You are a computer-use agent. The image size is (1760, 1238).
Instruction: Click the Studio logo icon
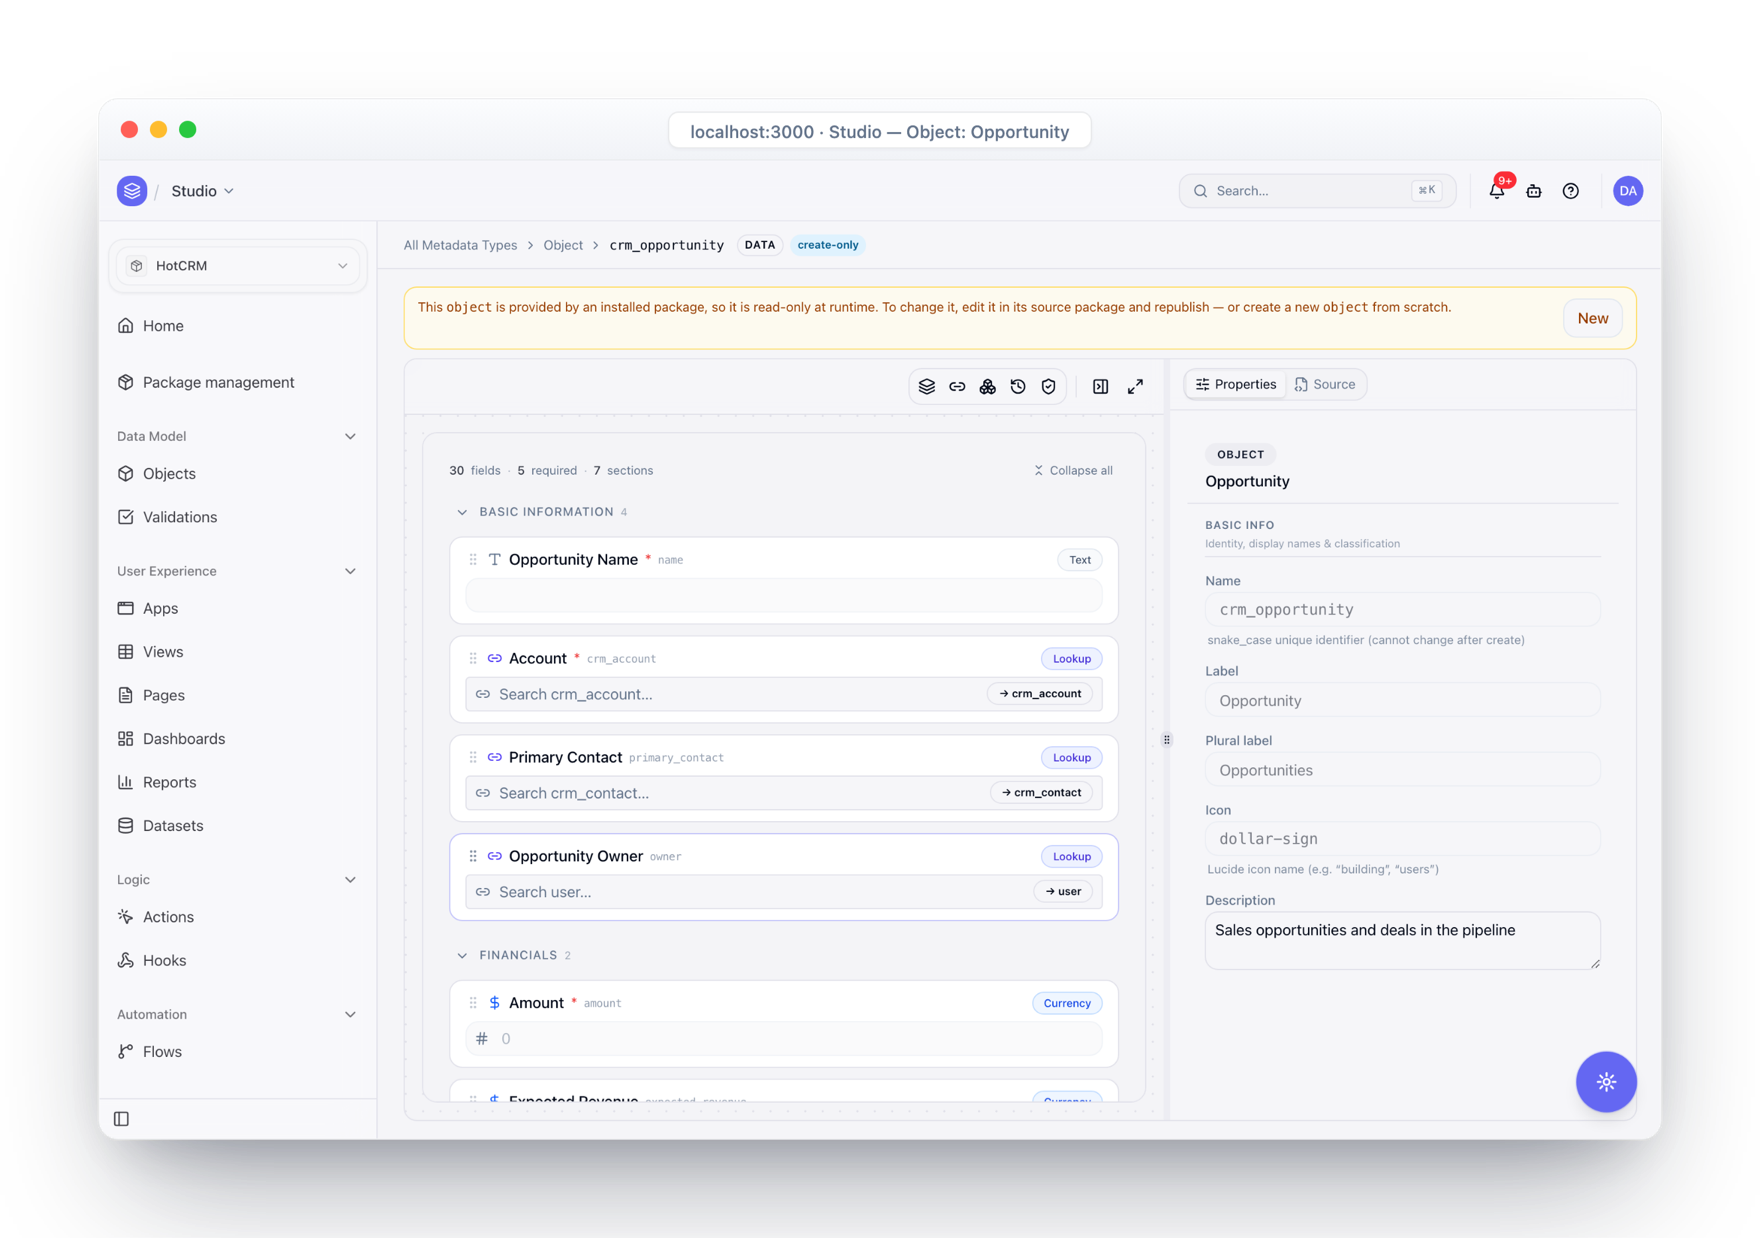tap(132, 190)
